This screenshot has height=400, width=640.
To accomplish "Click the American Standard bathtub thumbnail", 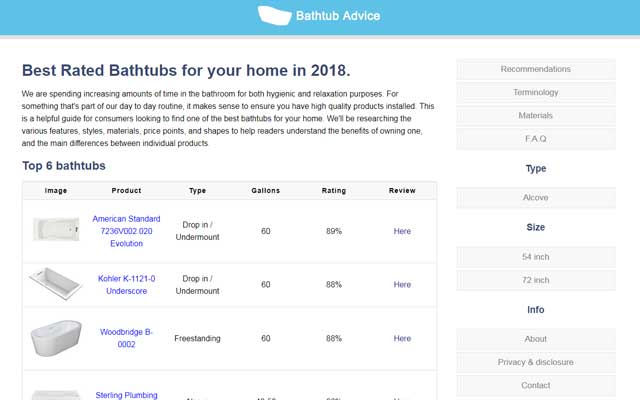I will [x=56, y=230].
